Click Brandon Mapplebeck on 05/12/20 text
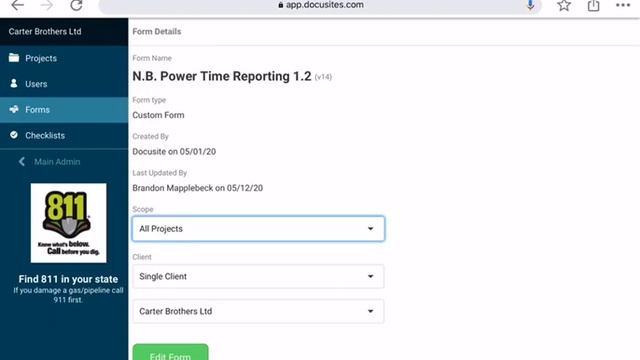 pyautogui.click(x=198, y=188)
